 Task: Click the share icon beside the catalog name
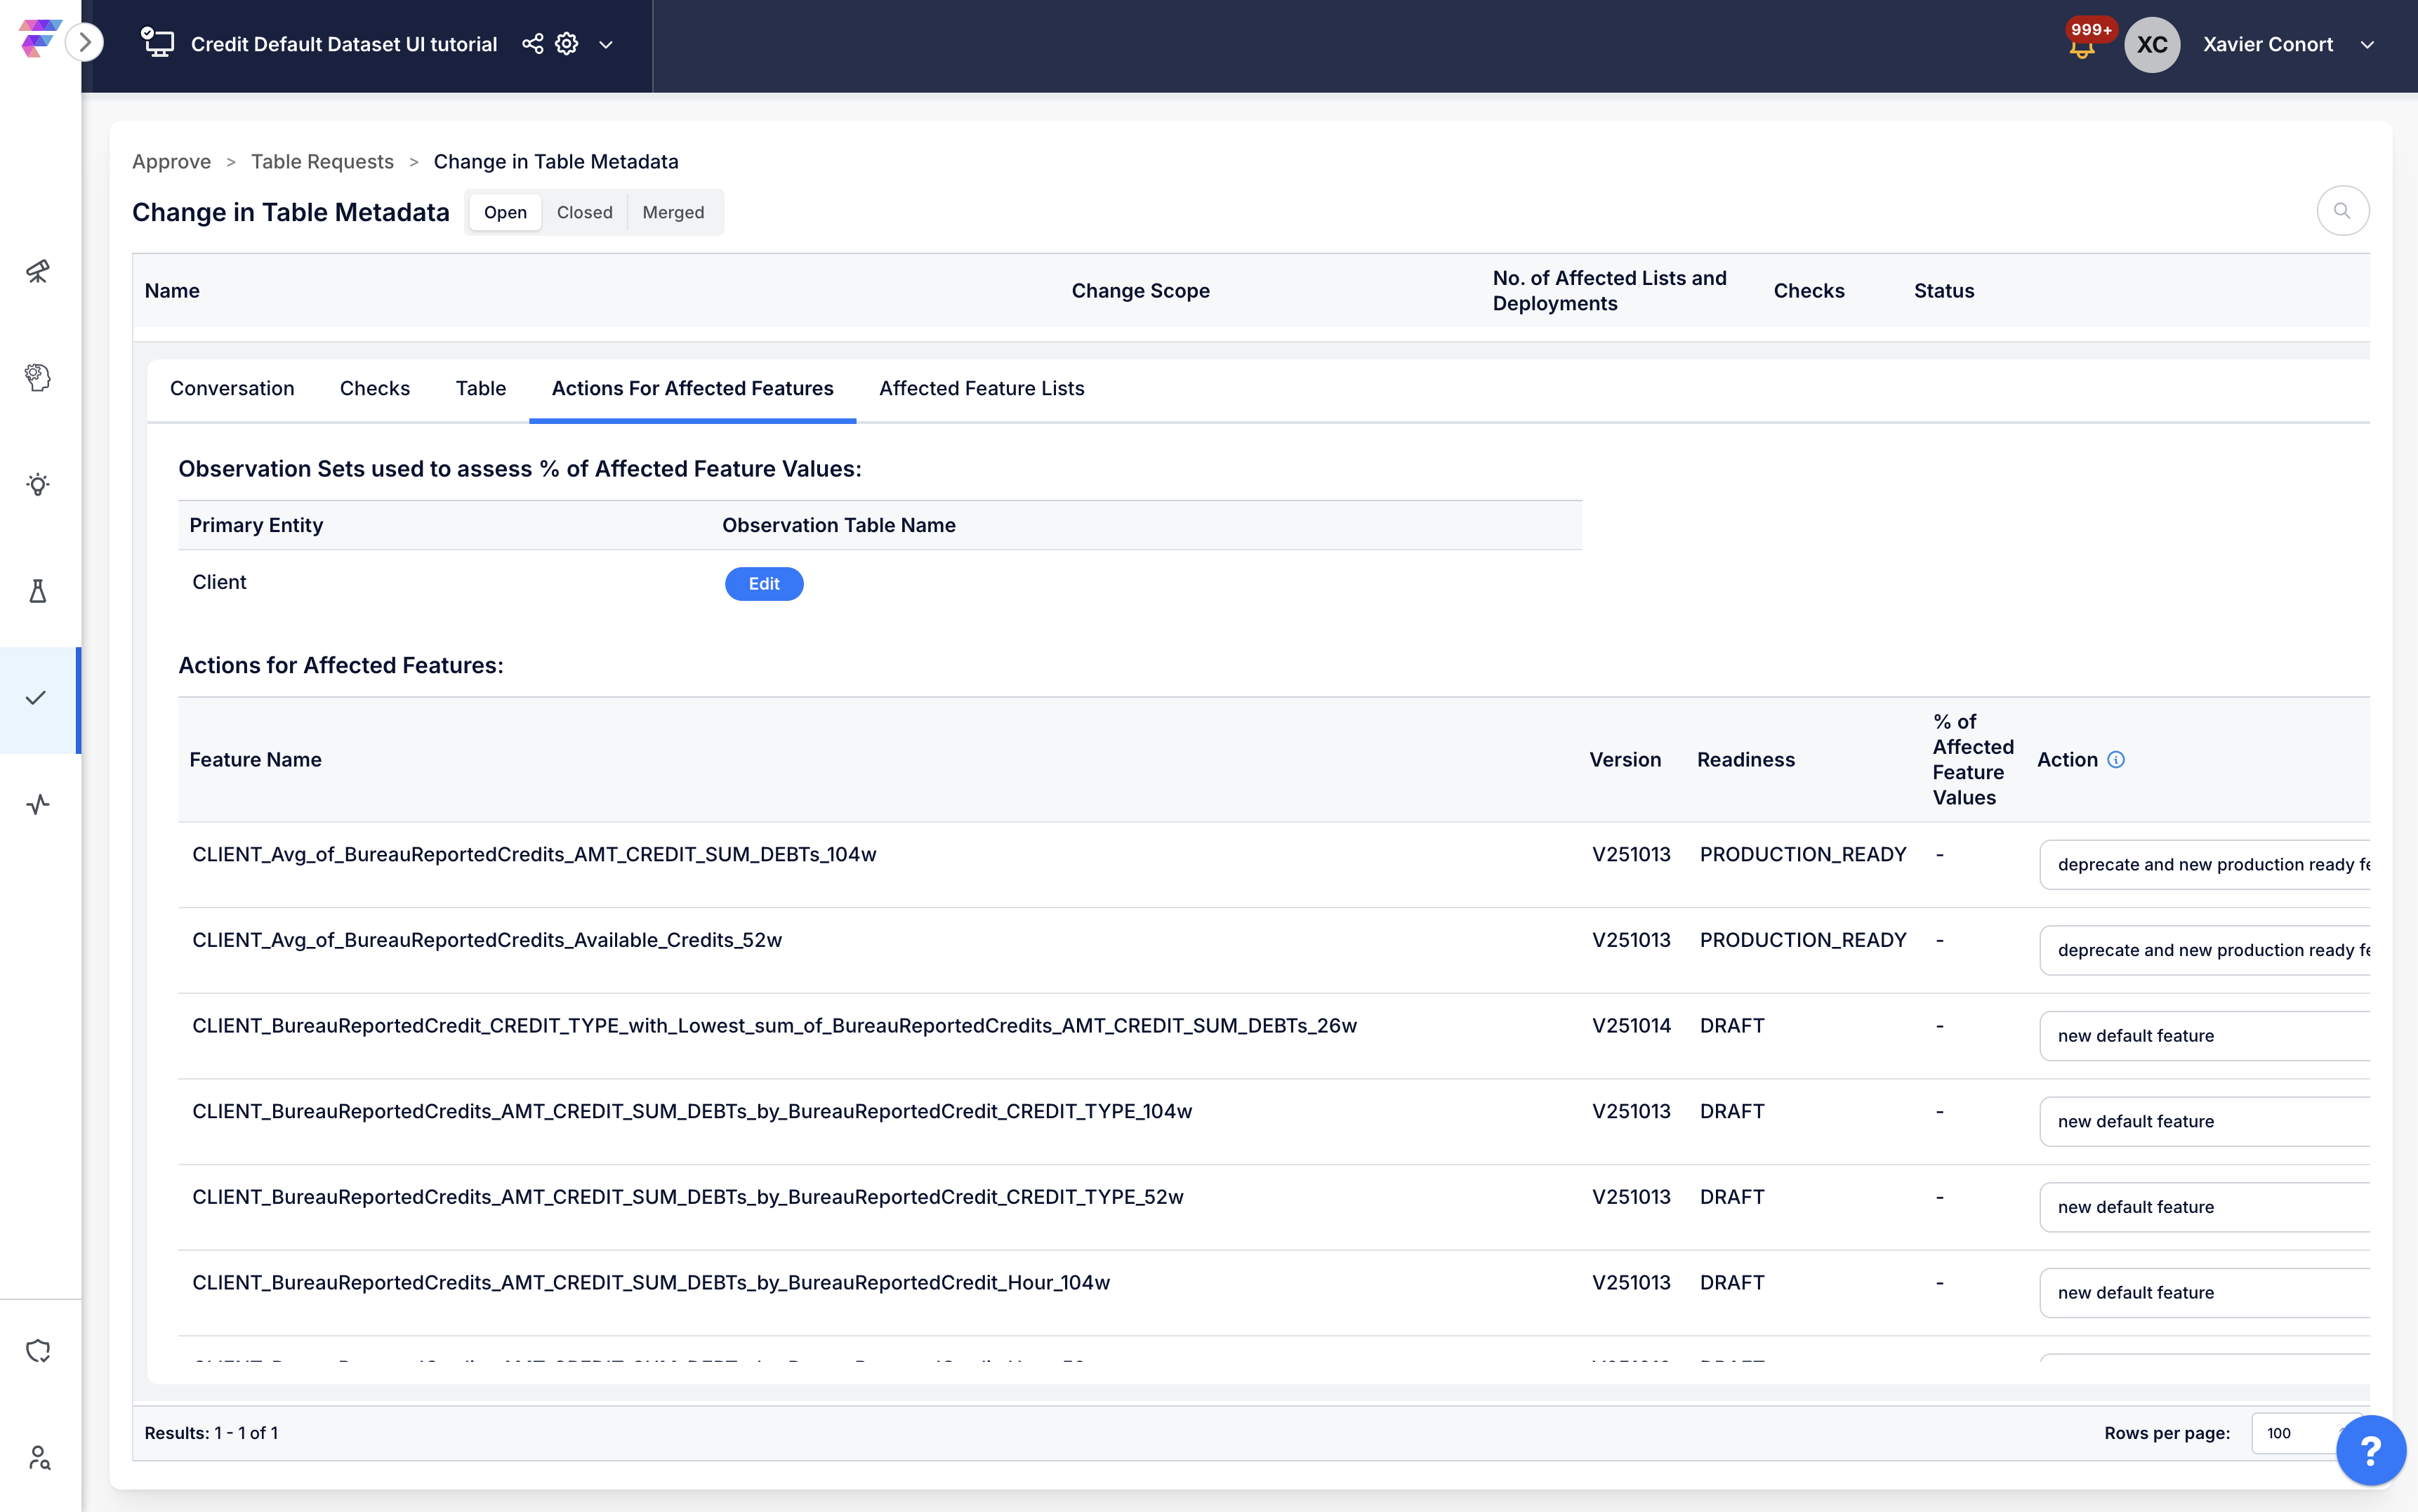[x=533, y=44]
